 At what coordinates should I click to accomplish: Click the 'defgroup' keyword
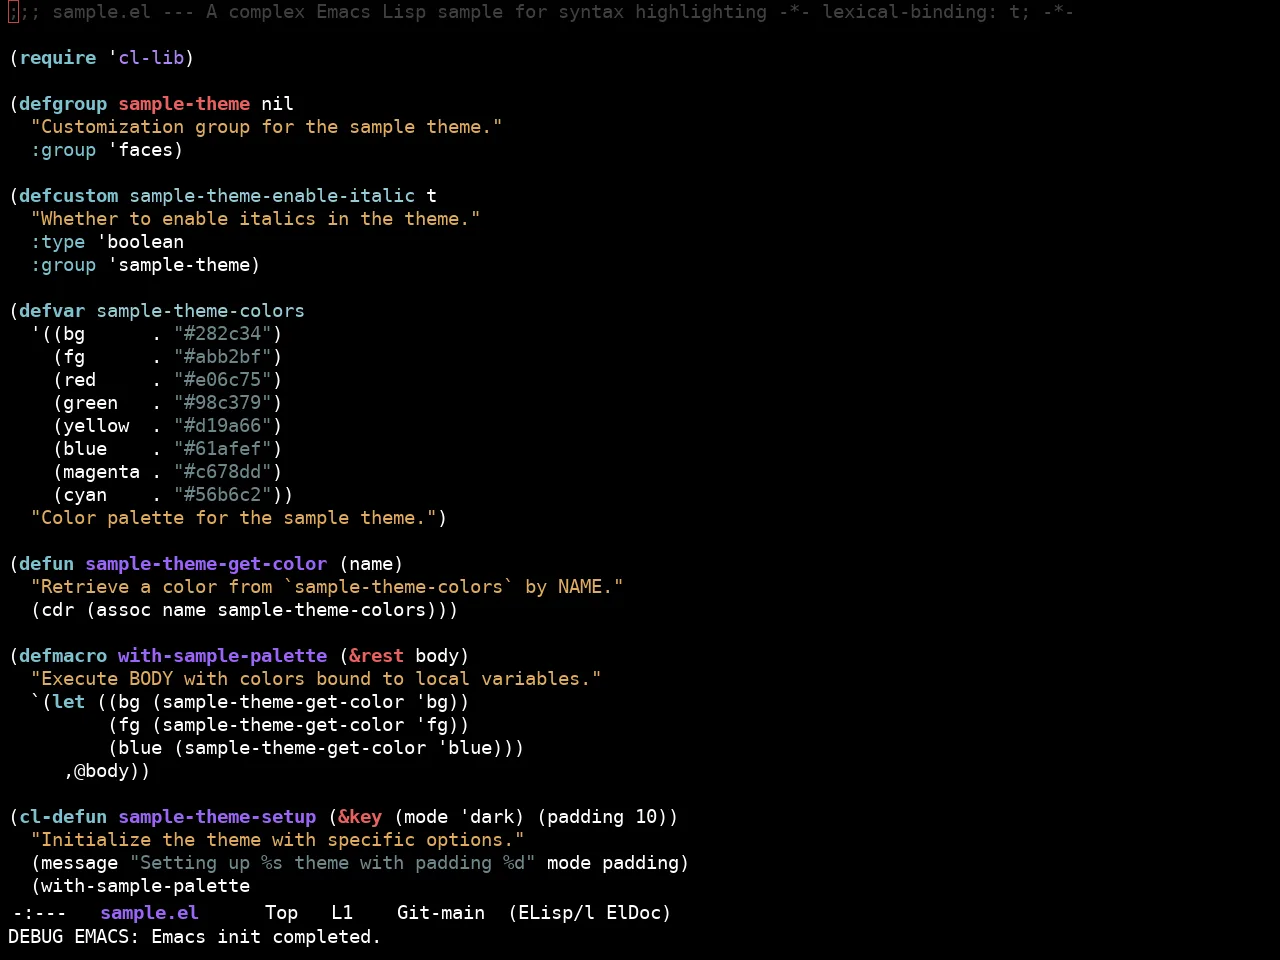63,104
